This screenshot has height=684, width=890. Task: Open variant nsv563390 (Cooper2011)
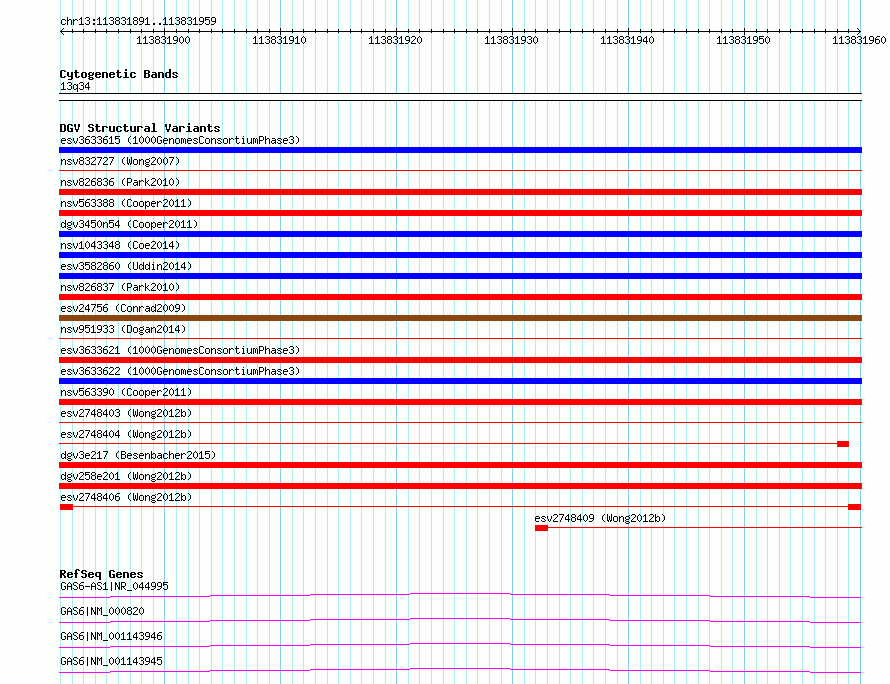point(126,392)
